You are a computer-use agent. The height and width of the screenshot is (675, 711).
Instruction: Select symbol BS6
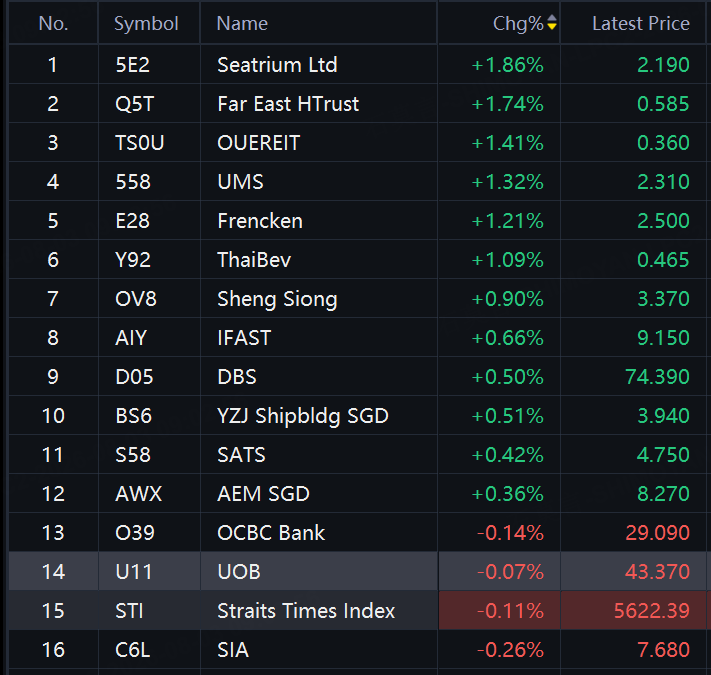pyautogui.click(x=133, y=416)
